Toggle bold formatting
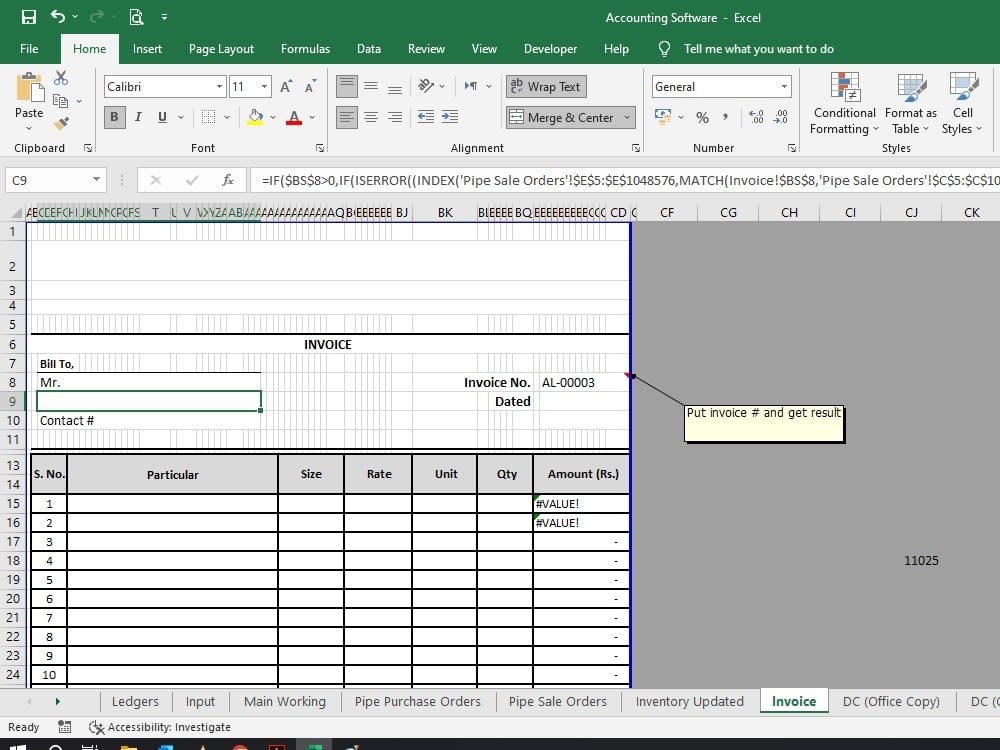The image size is (1000, 750). point(114,117)
